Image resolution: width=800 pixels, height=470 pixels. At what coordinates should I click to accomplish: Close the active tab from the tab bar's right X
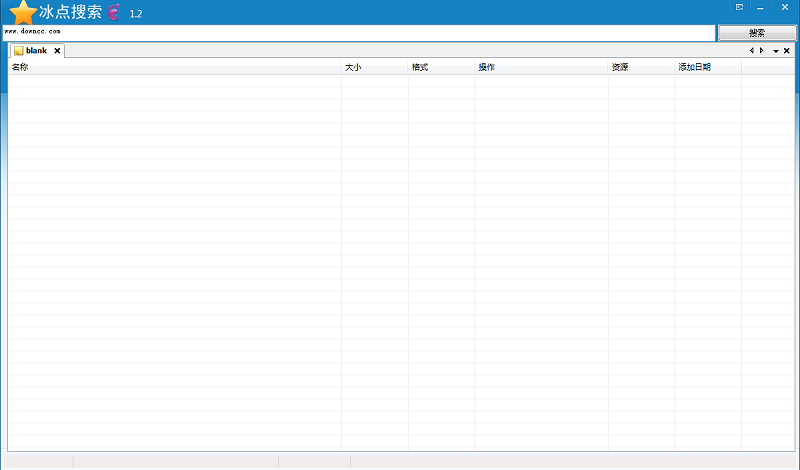click(x=787, y=51)
